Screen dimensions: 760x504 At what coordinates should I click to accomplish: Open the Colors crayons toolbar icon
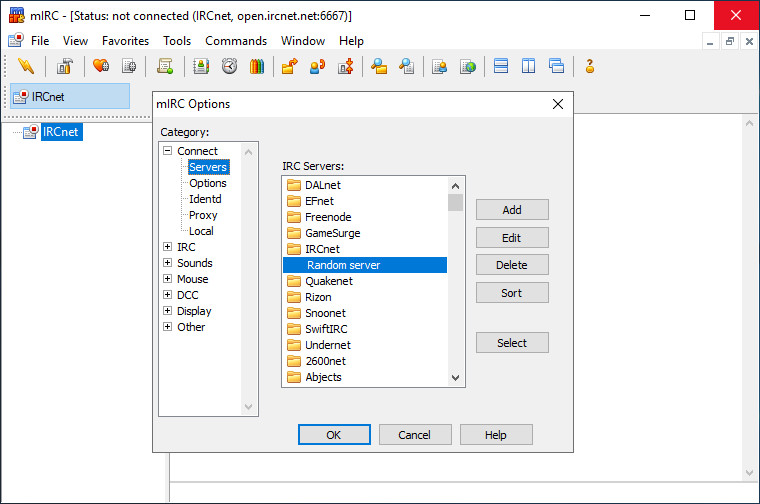[x=257, y=66]
